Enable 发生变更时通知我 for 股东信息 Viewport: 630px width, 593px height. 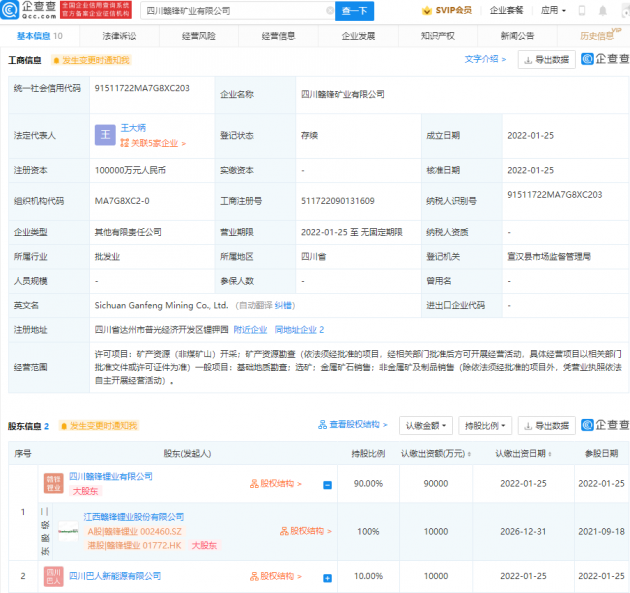(x=99, y=426)
